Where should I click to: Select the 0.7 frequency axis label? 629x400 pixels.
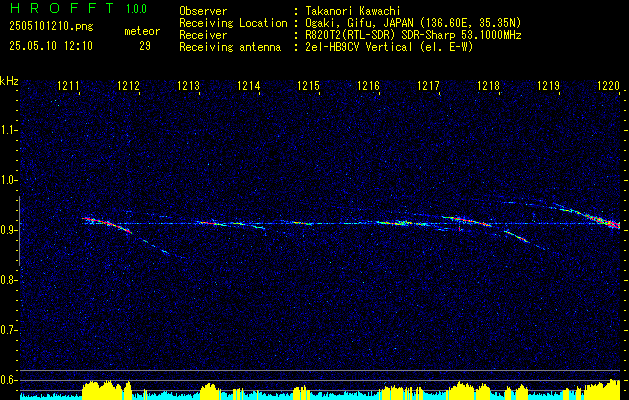point(8,330)
